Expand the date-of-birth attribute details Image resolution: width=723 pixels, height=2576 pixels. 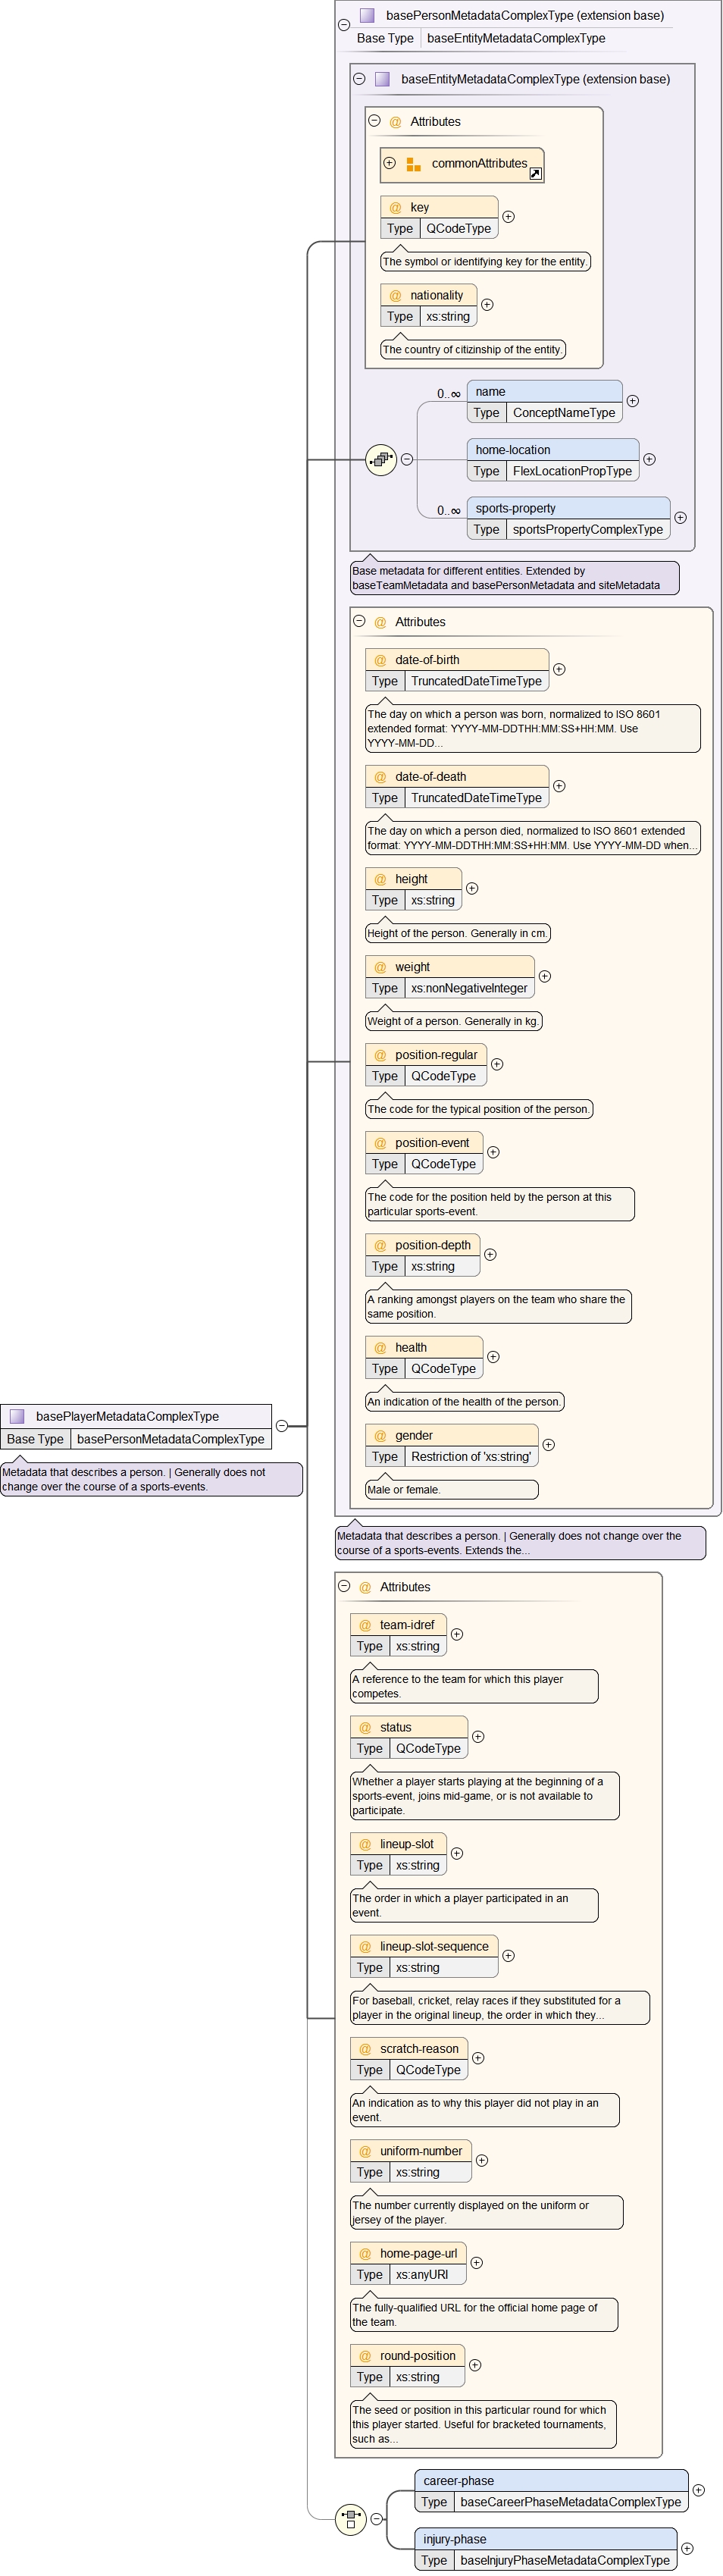(559, 669)
